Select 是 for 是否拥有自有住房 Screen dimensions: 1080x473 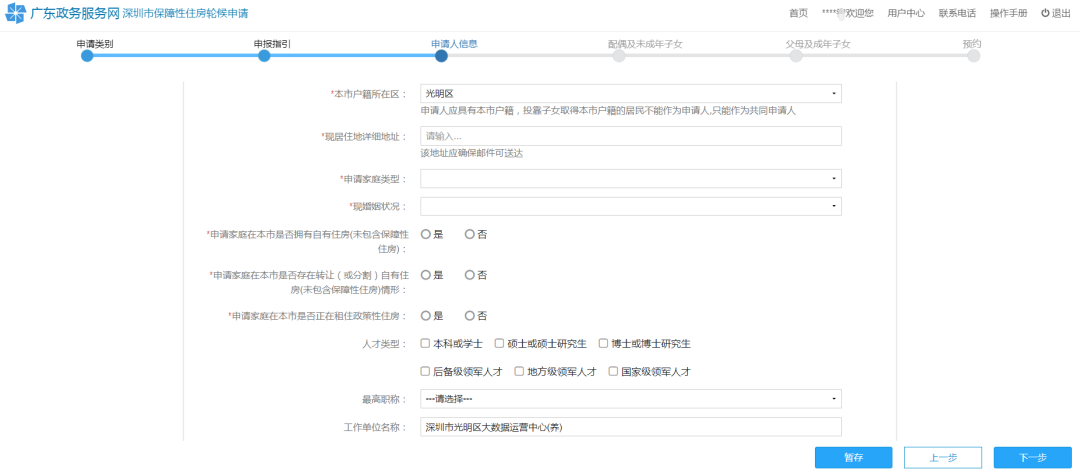point(426,234)
